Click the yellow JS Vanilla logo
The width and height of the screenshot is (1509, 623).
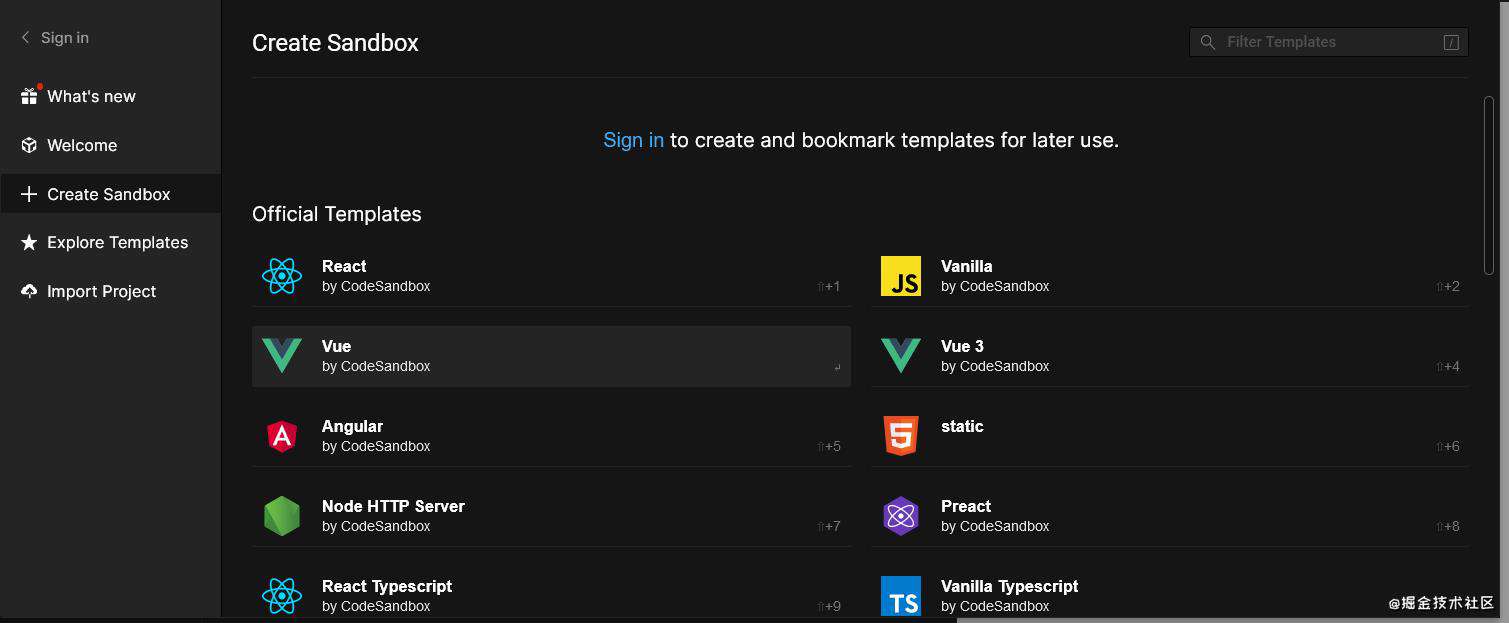901,276
